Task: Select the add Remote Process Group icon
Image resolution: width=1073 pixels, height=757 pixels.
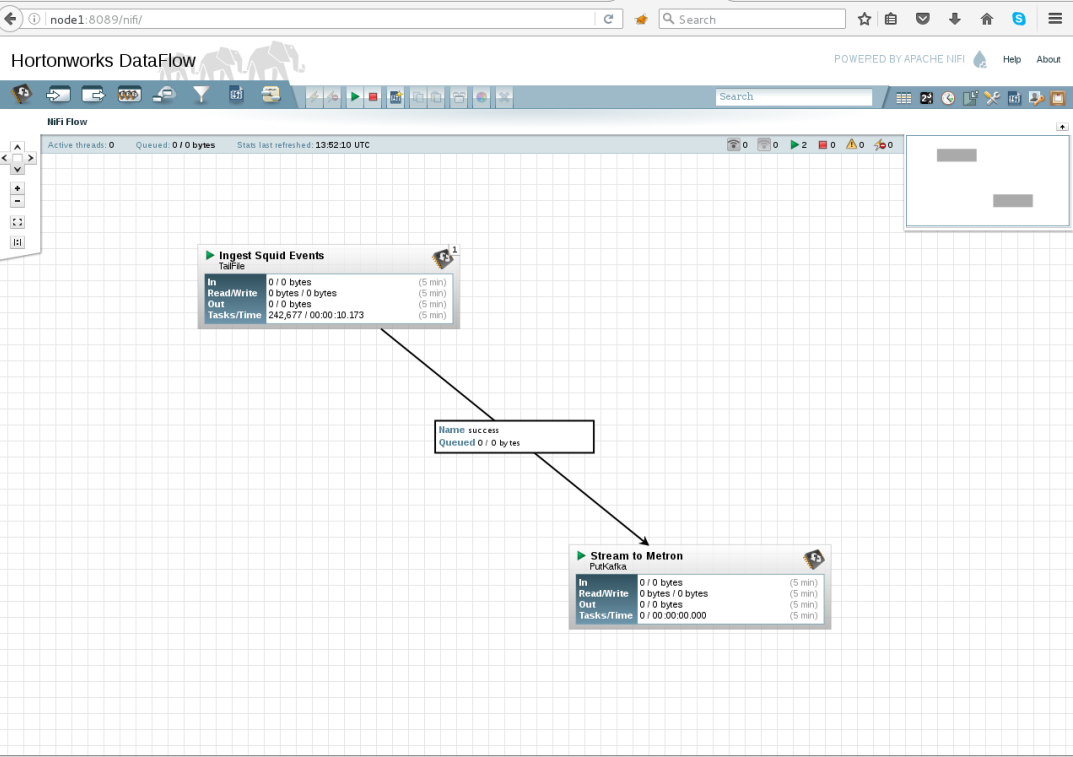Action: [164, 94]
